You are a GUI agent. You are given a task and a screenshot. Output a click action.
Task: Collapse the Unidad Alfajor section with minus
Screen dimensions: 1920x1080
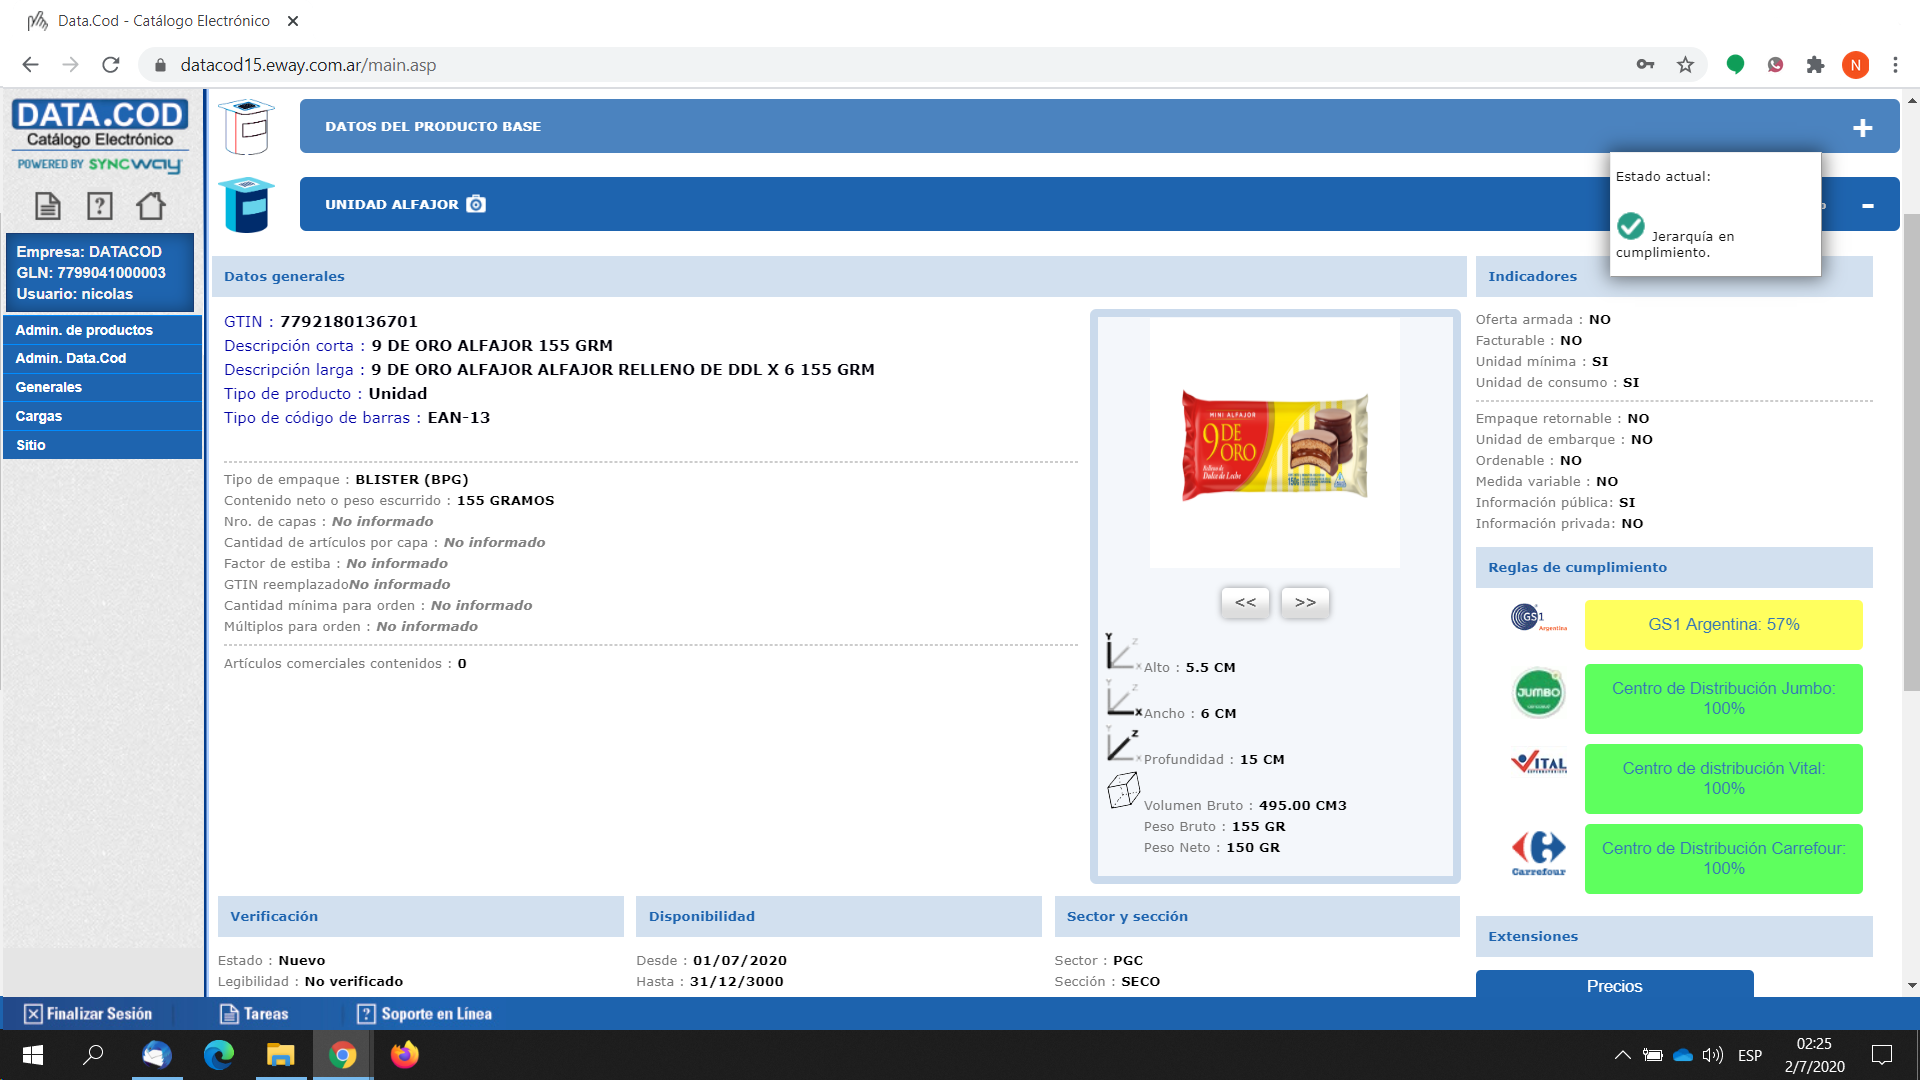click(x=1867, y=206)
